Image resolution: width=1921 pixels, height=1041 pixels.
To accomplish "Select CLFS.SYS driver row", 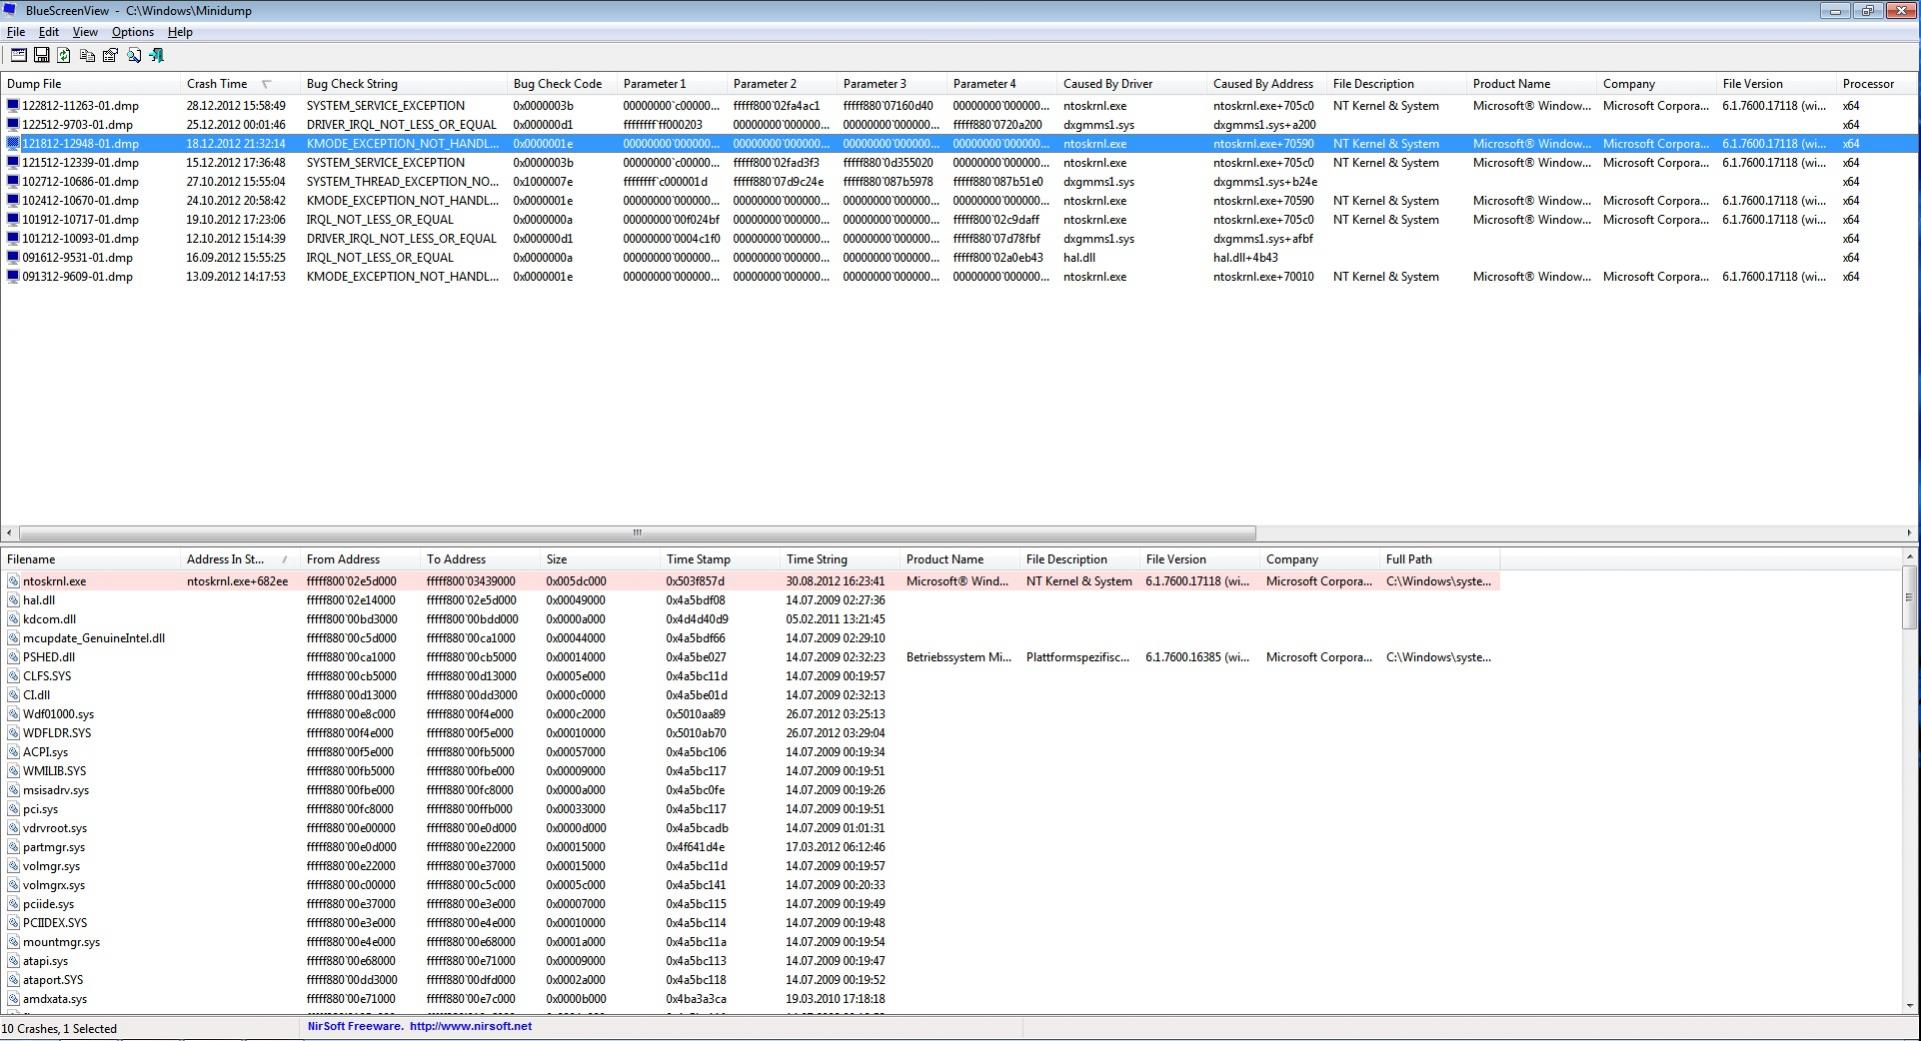I will [750, 676].
